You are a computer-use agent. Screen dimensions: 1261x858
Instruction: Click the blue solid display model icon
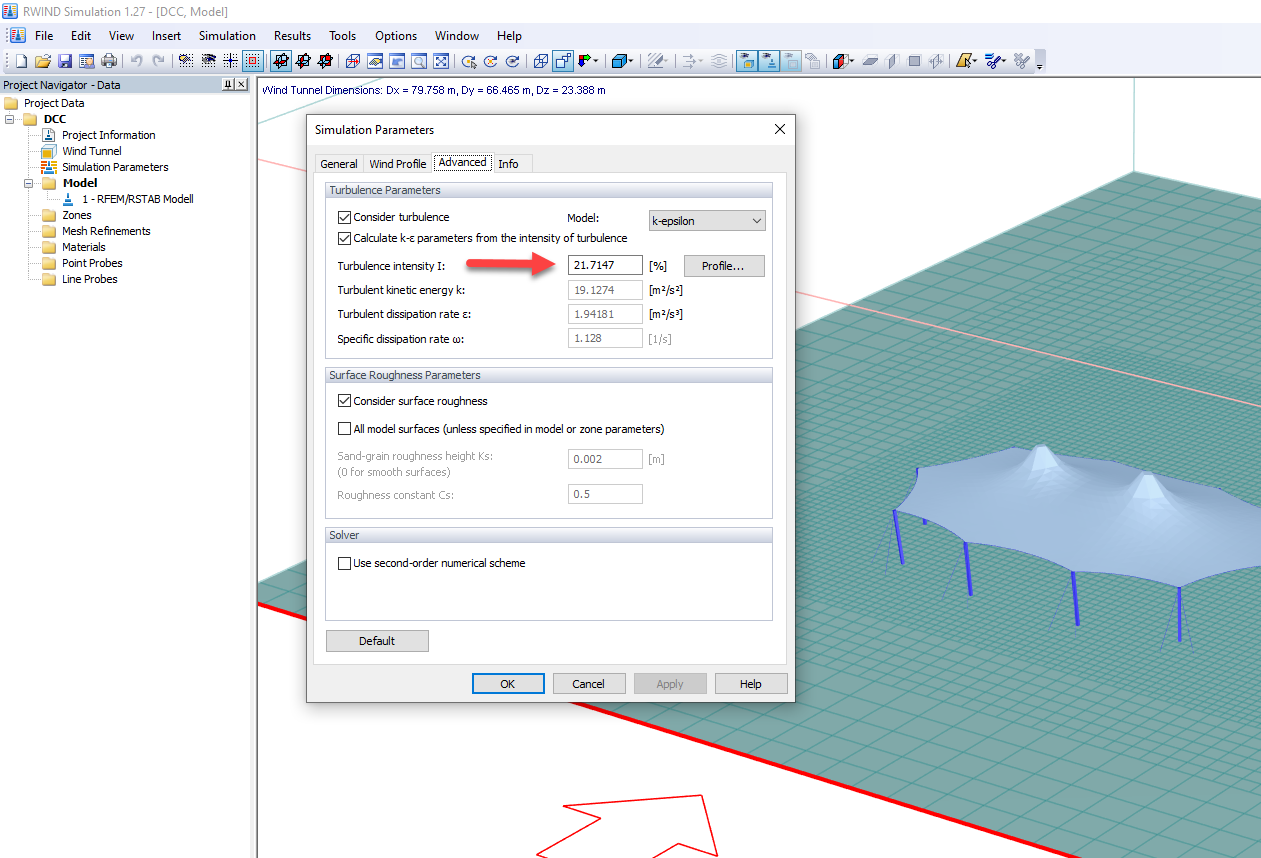[620, 61]
